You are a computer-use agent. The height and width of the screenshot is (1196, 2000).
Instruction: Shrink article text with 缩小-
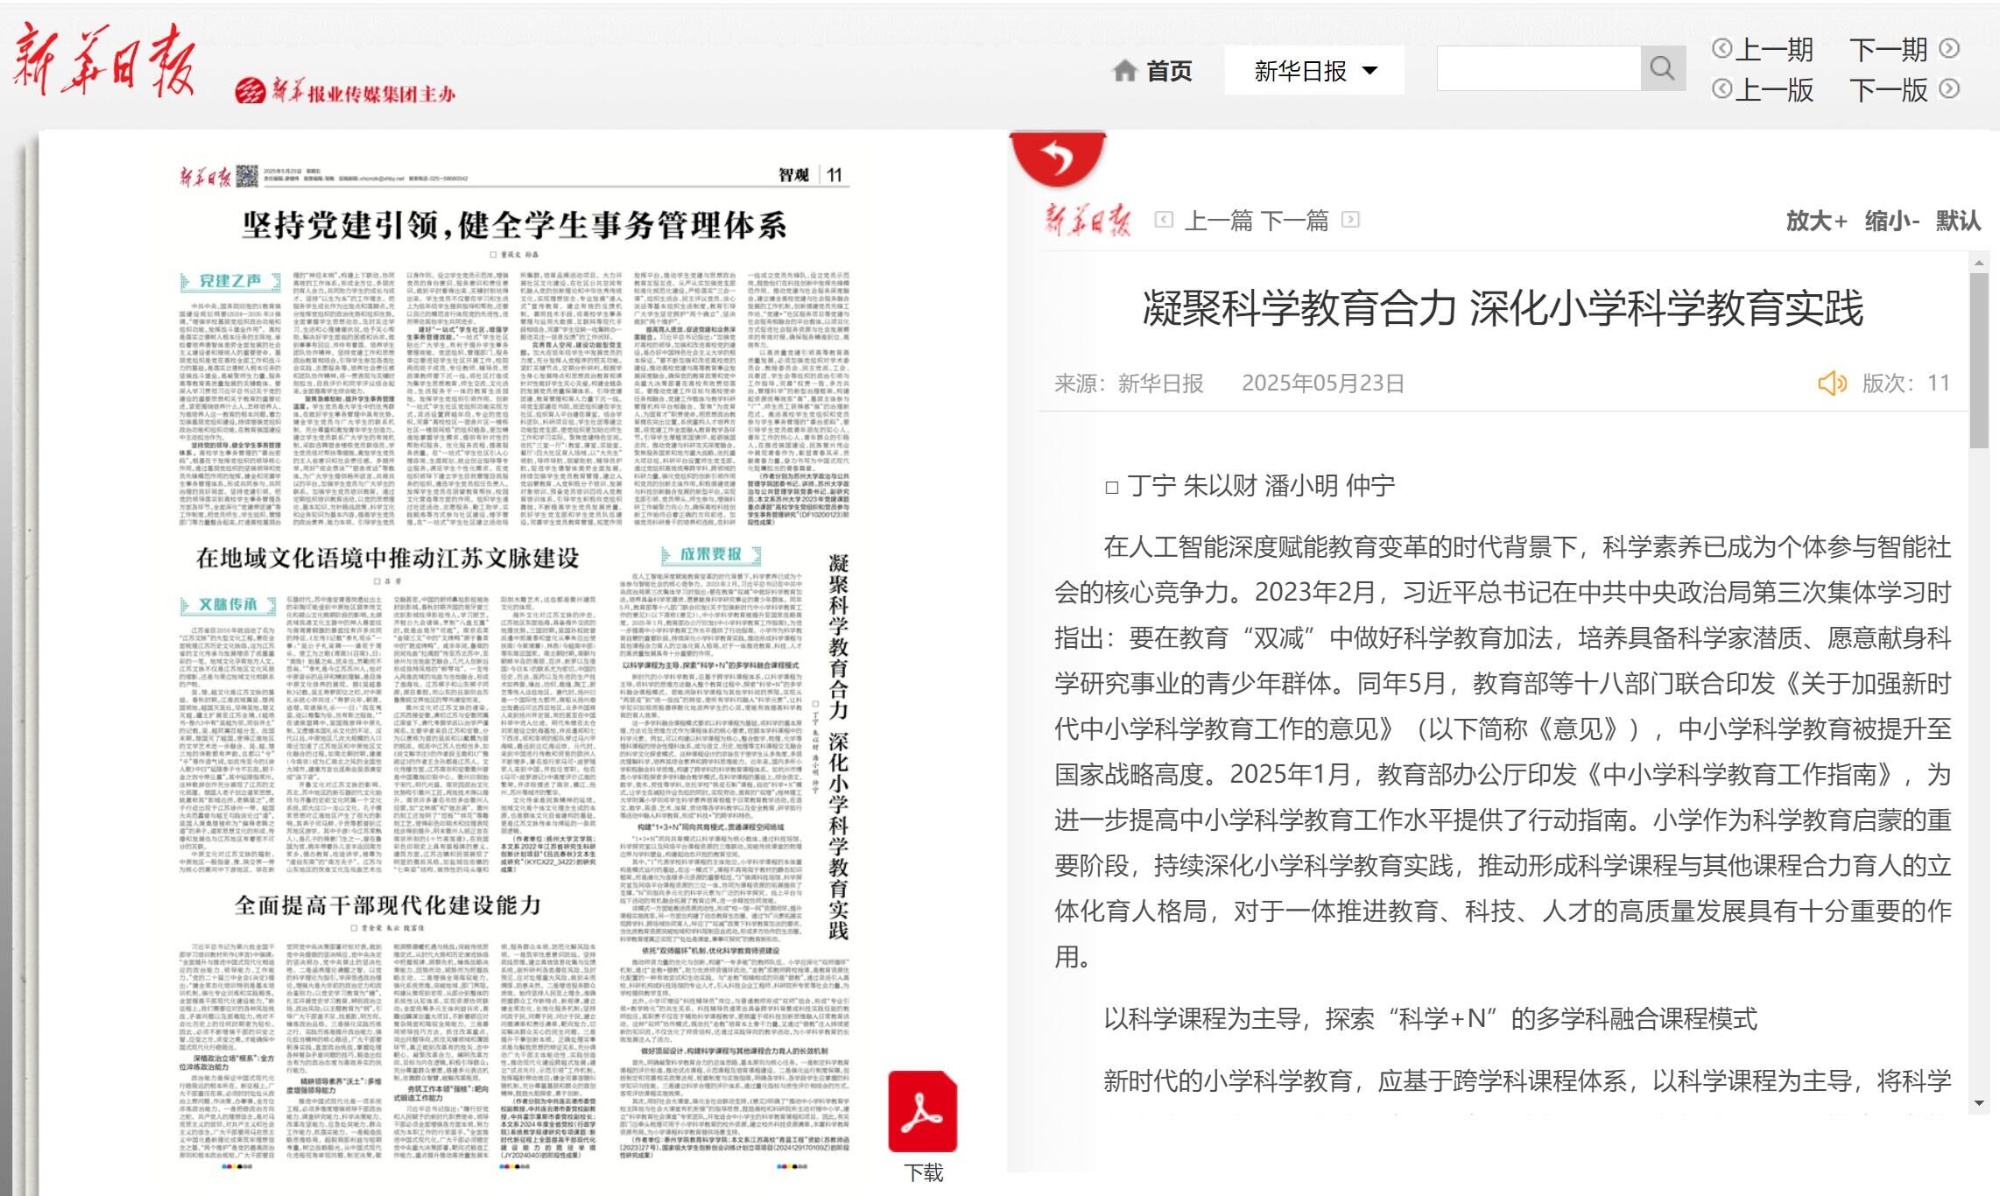coord(1891,220)
